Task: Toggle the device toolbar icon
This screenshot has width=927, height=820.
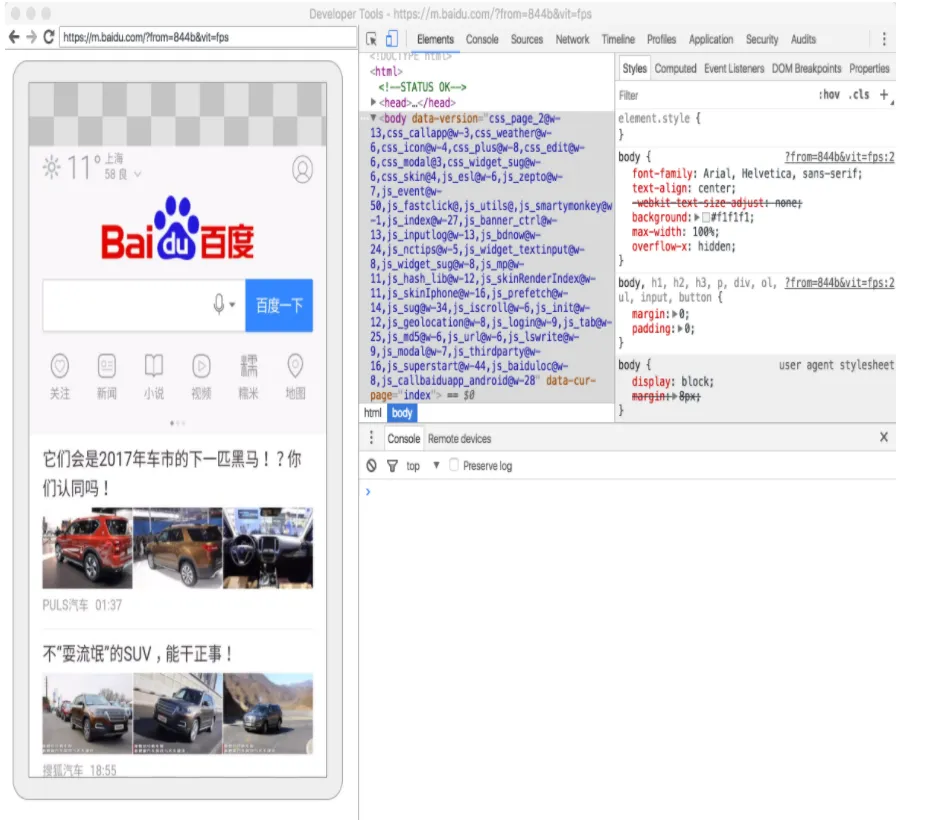Action: [391, 39]
